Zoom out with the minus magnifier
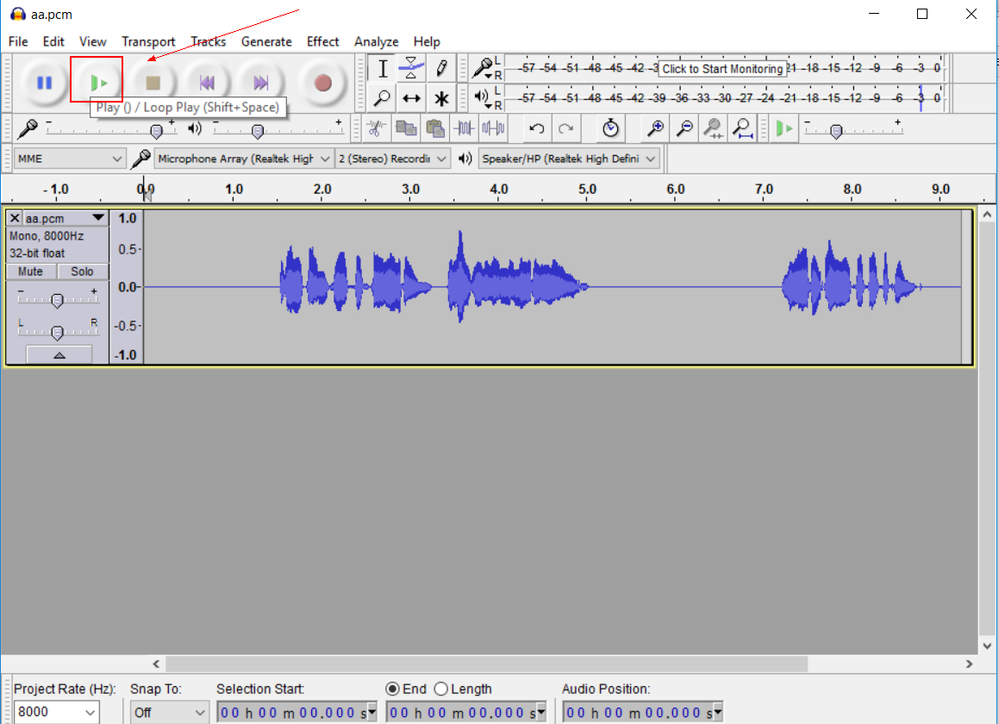Viewport: 999px width, 724px height. pos(684,129)
